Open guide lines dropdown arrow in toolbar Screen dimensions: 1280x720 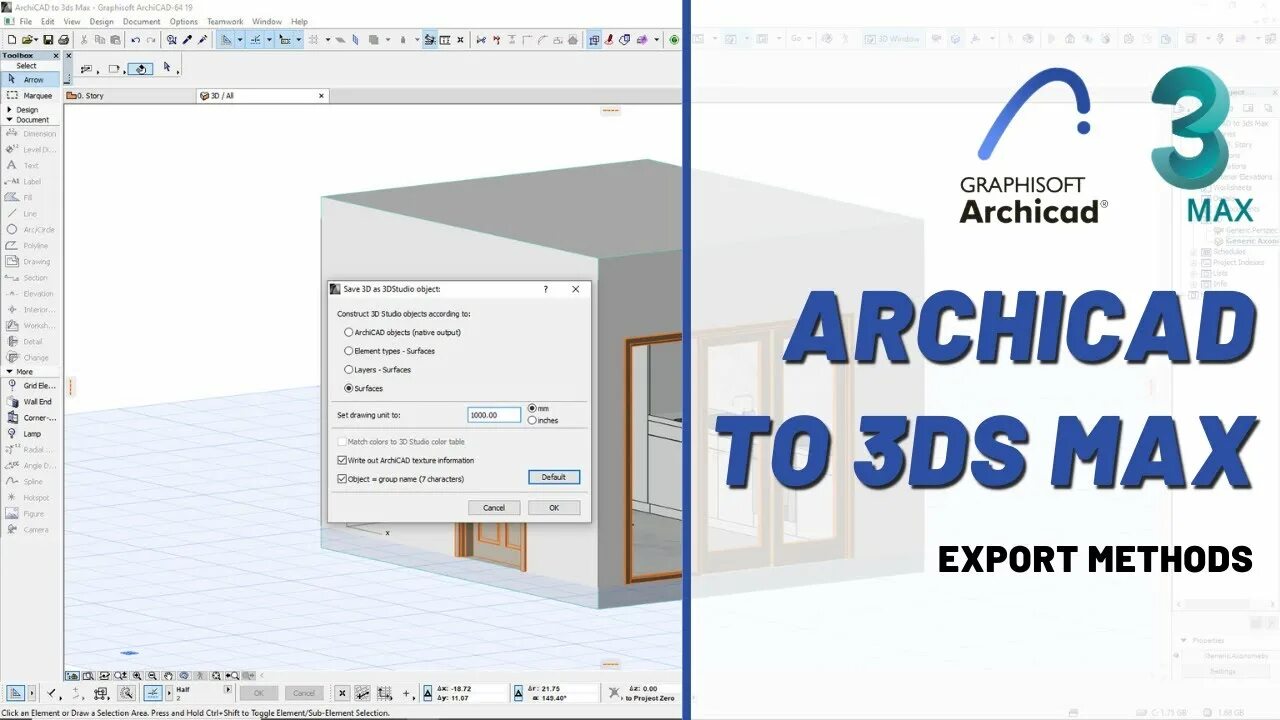point(240,40)
